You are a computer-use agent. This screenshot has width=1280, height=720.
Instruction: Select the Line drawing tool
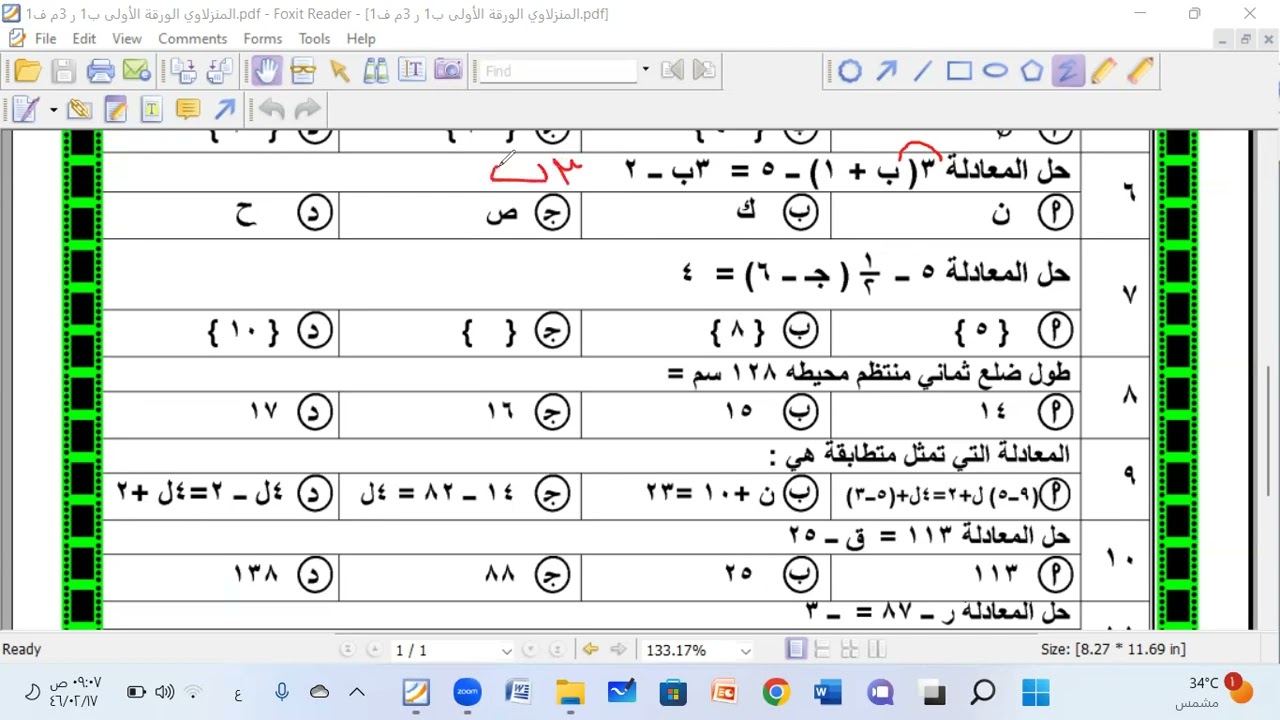pyautogui.click(x=922, y=71)
